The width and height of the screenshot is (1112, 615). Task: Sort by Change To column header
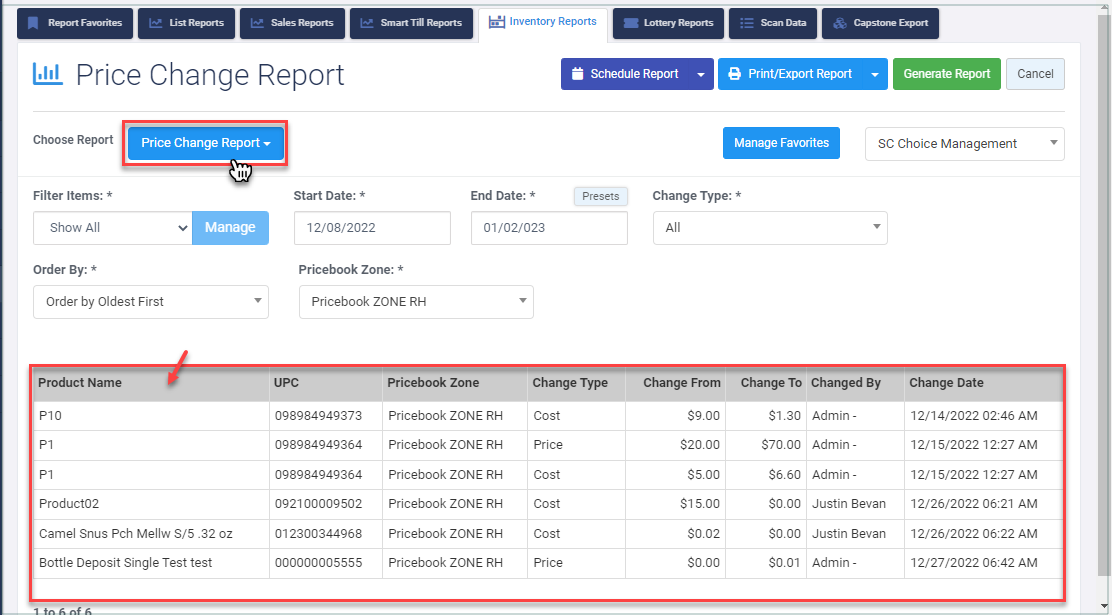click(766, 384)
